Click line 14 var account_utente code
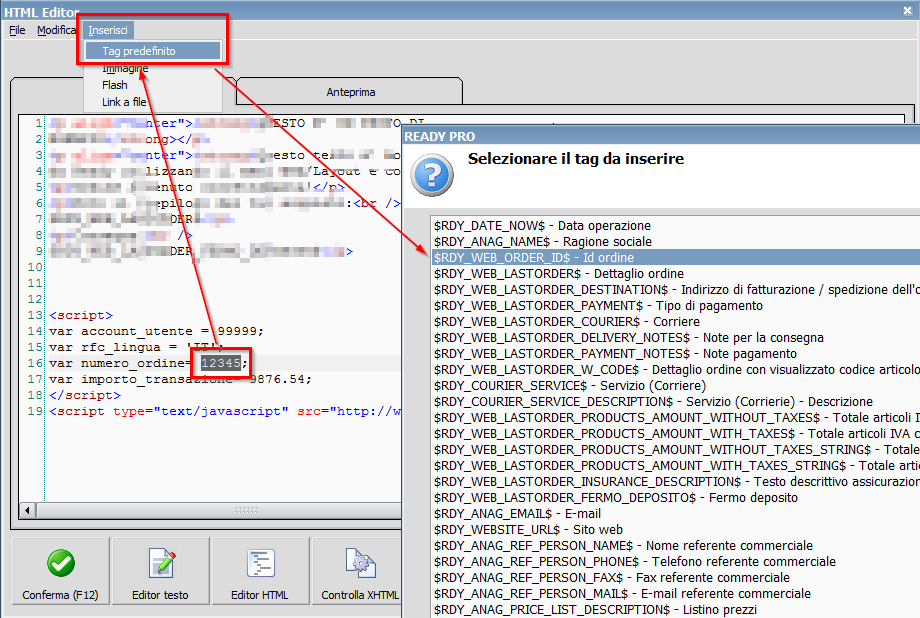 [156, 331]
